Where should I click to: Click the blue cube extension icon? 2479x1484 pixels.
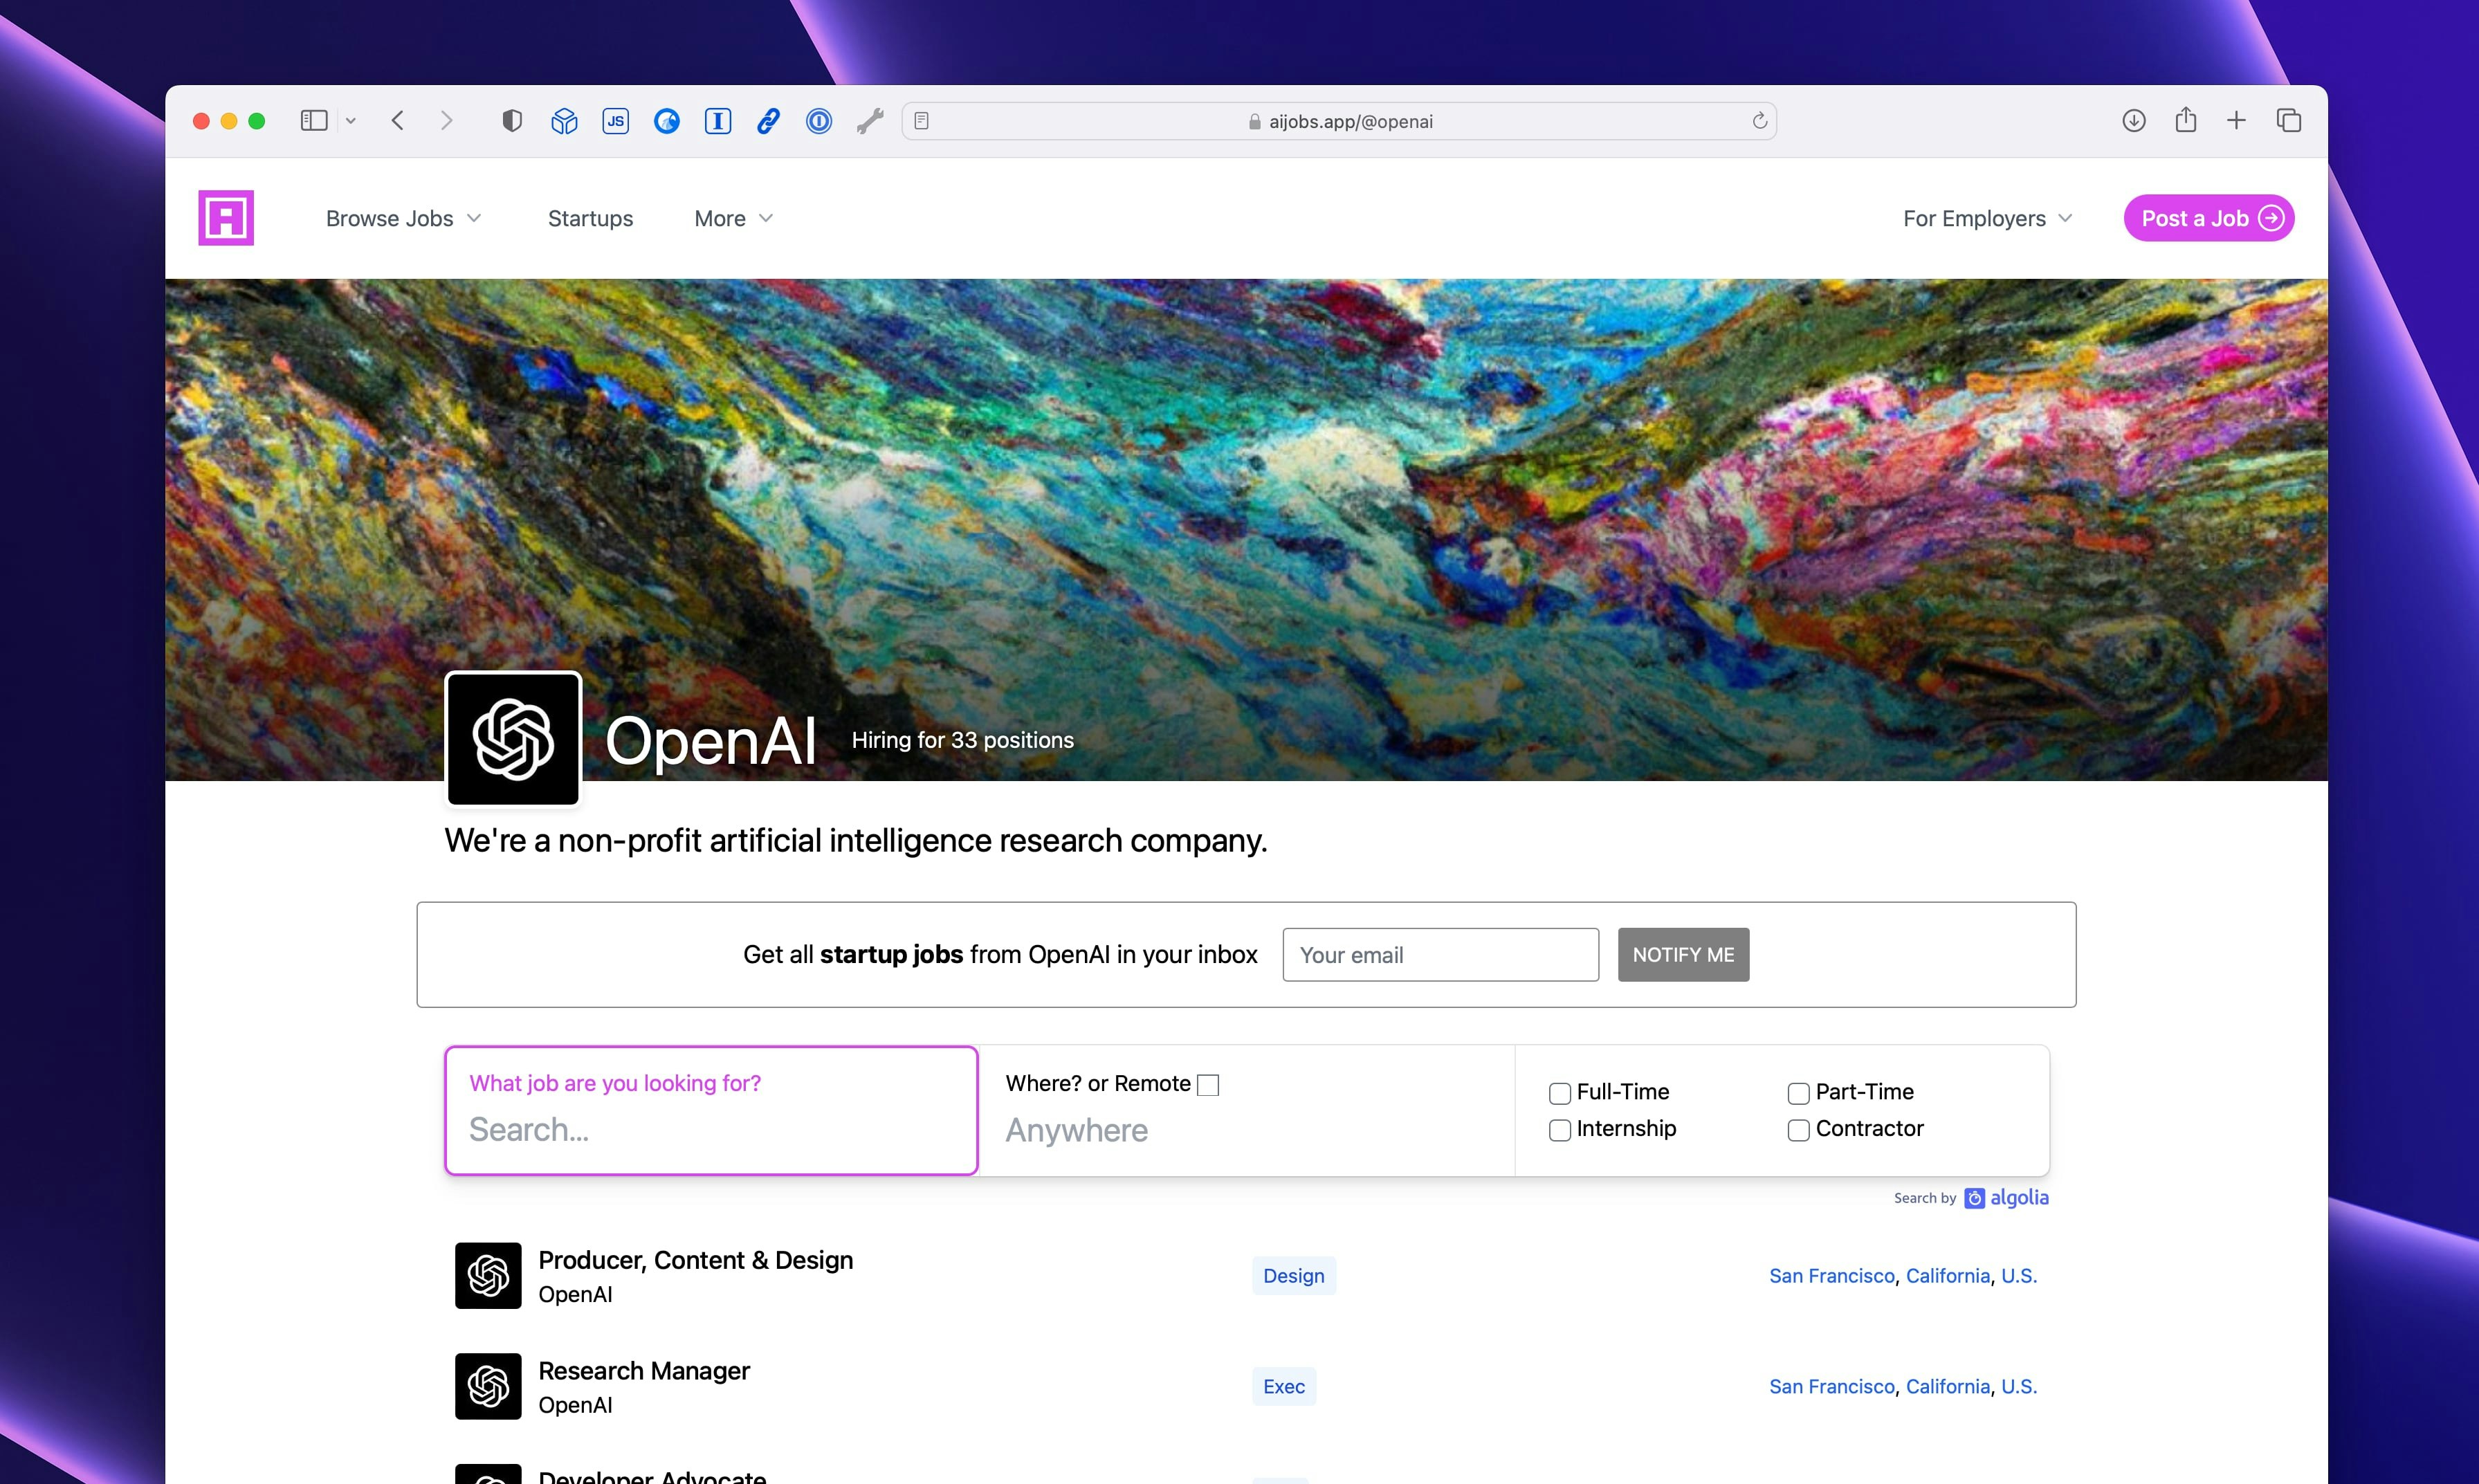point(564,121)
